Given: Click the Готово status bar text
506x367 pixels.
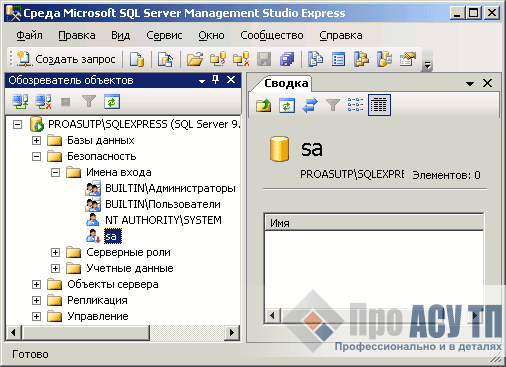Looking at the screenshot, I should 30,354.
